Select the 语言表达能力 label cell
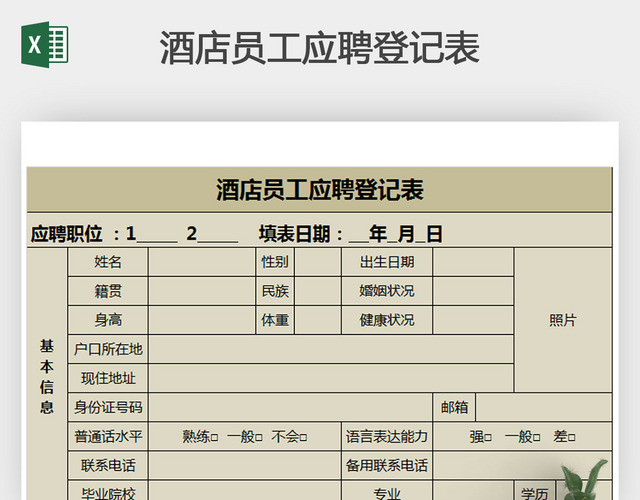 pos(387,437)
